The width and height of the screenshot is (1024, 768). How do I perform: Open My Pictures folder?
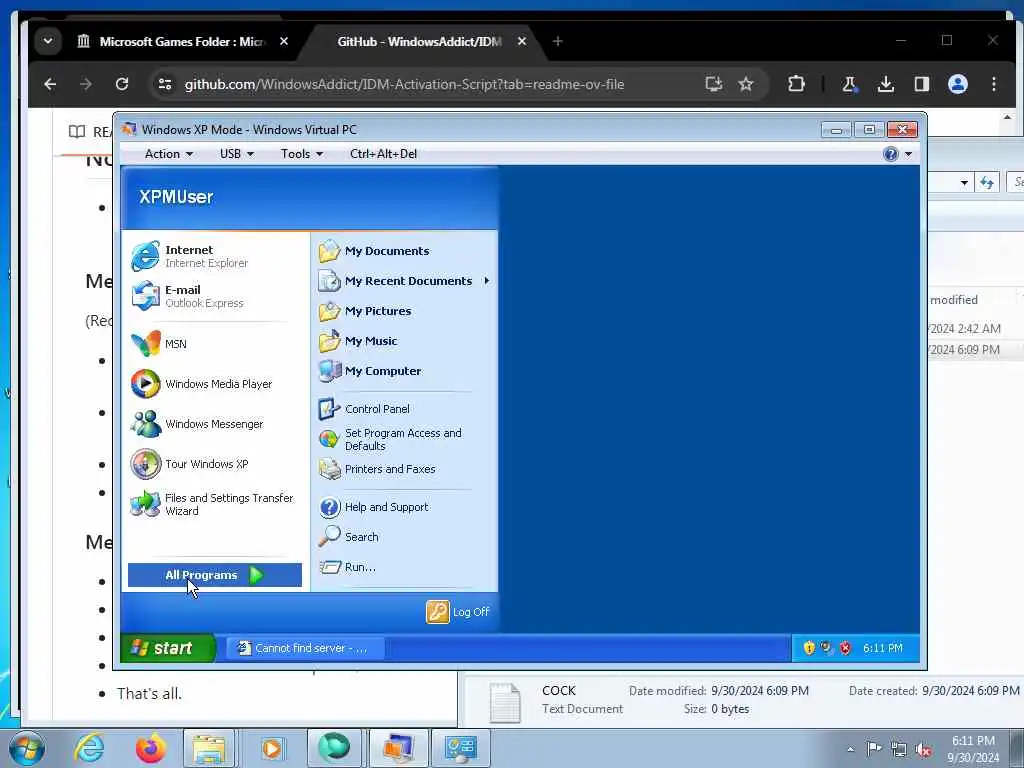[x=364, y=311]
